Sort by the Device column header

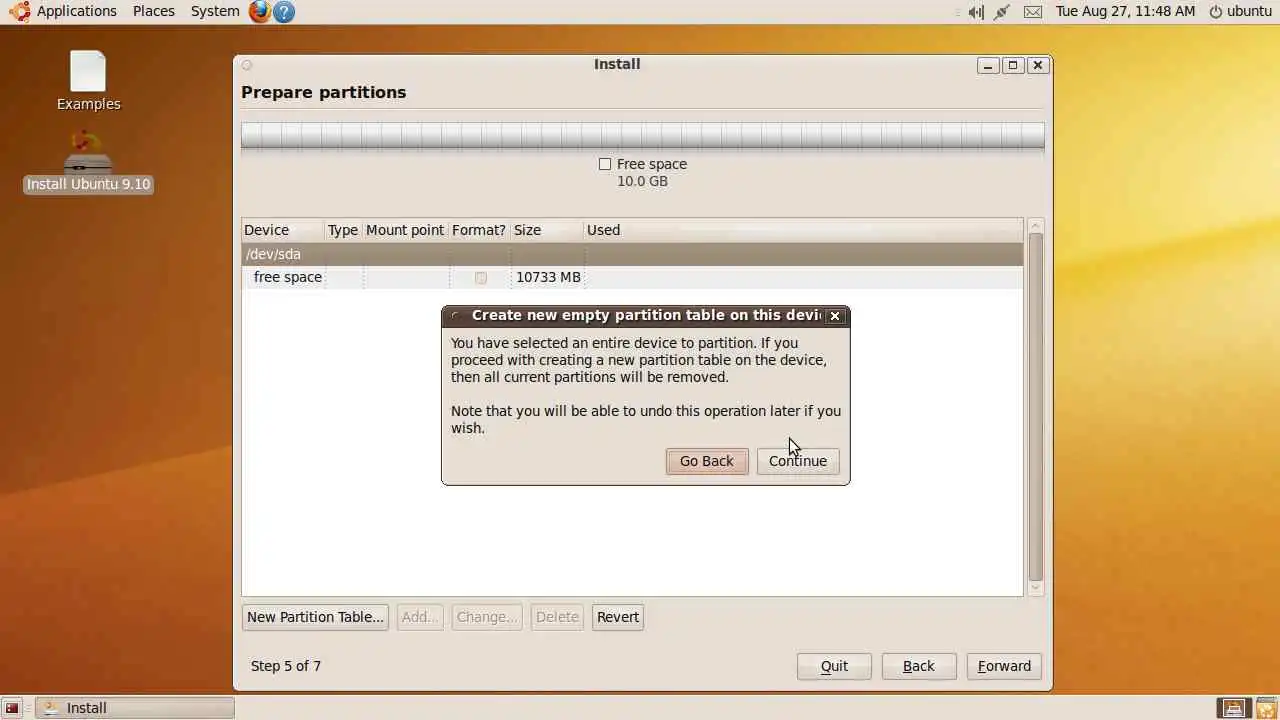click(x=283, y=230)
